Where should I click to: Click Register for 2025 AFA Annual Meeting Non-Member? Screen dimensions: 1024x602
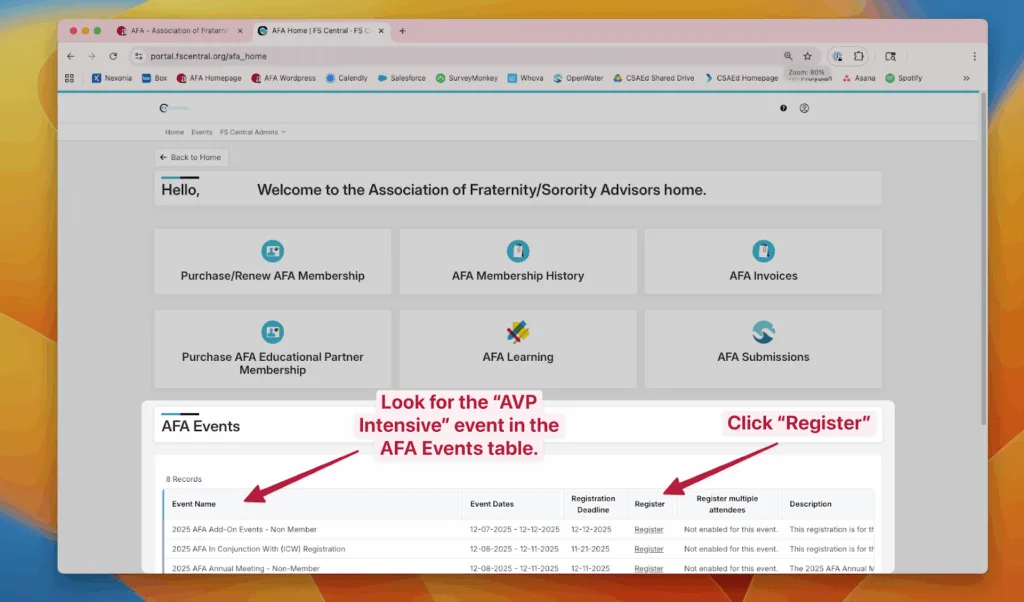click(x=648, y=569)
